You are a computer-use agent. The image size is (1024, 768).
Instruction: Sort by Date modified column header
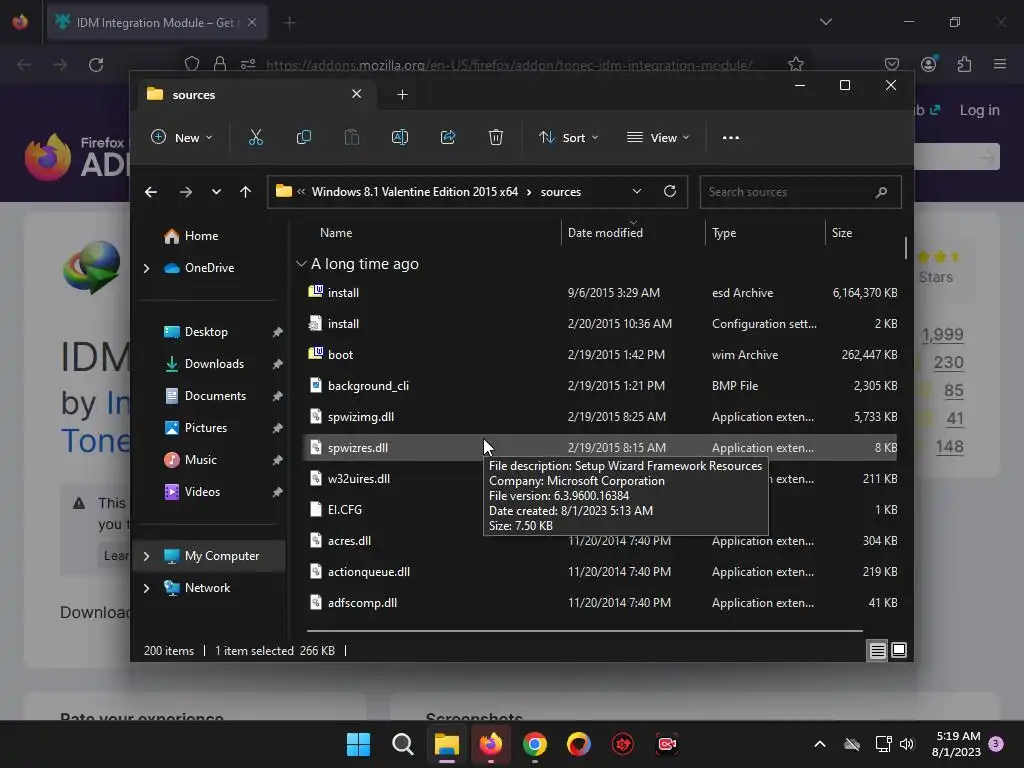click(605, 232)
